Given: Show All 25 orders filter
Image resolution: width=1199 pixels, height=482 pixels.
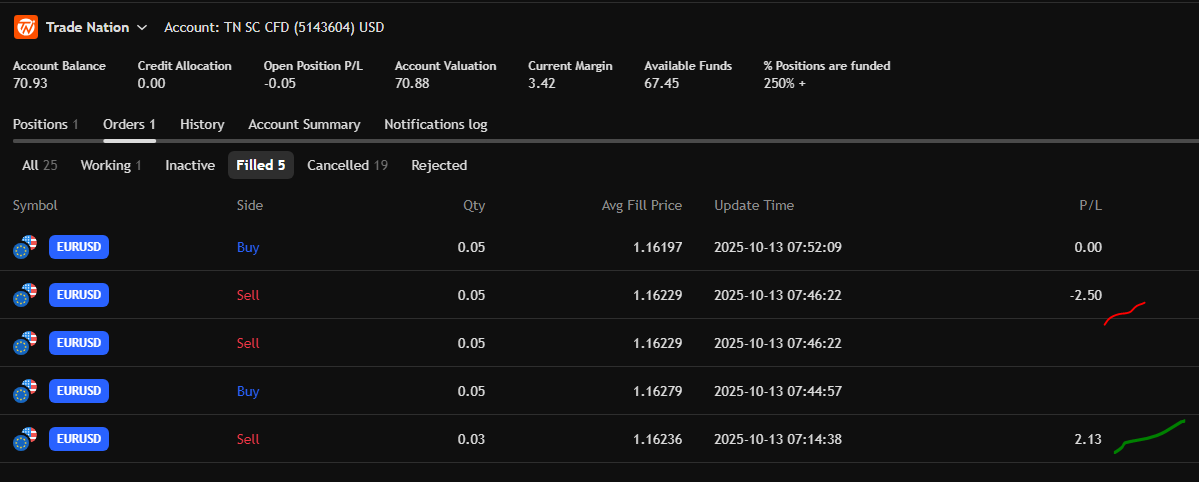Looking at the screenshot, I should [x=39, y=165].
